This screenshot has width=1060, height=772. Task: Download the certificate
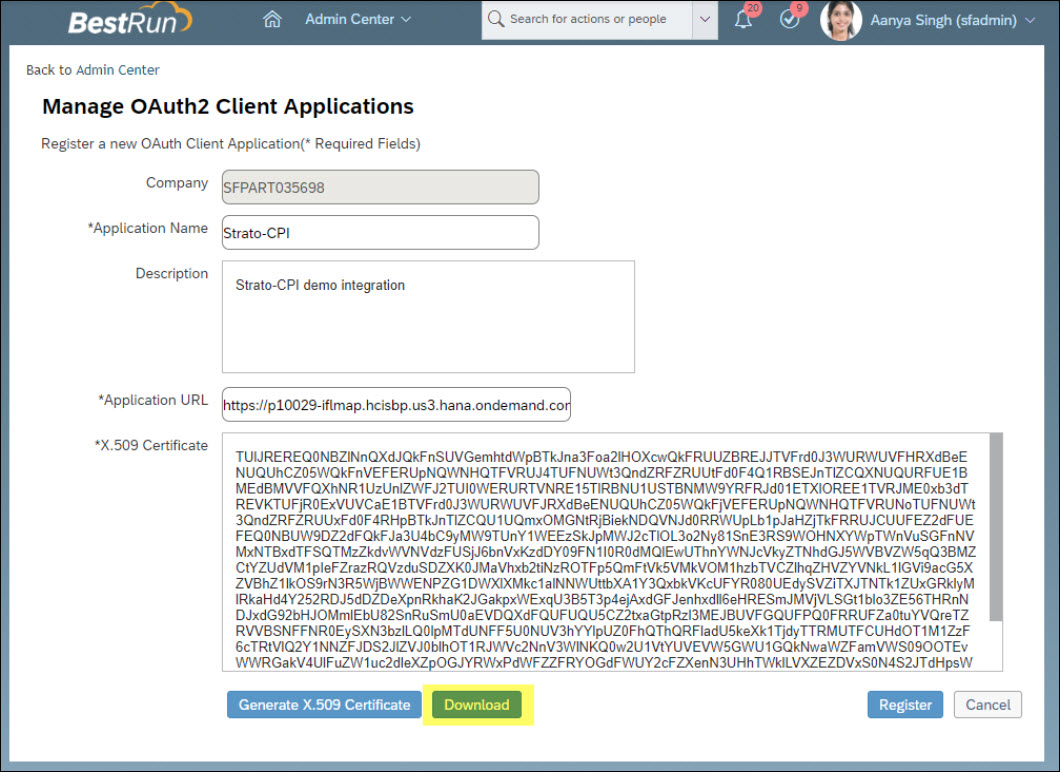(x=477, y=705)
